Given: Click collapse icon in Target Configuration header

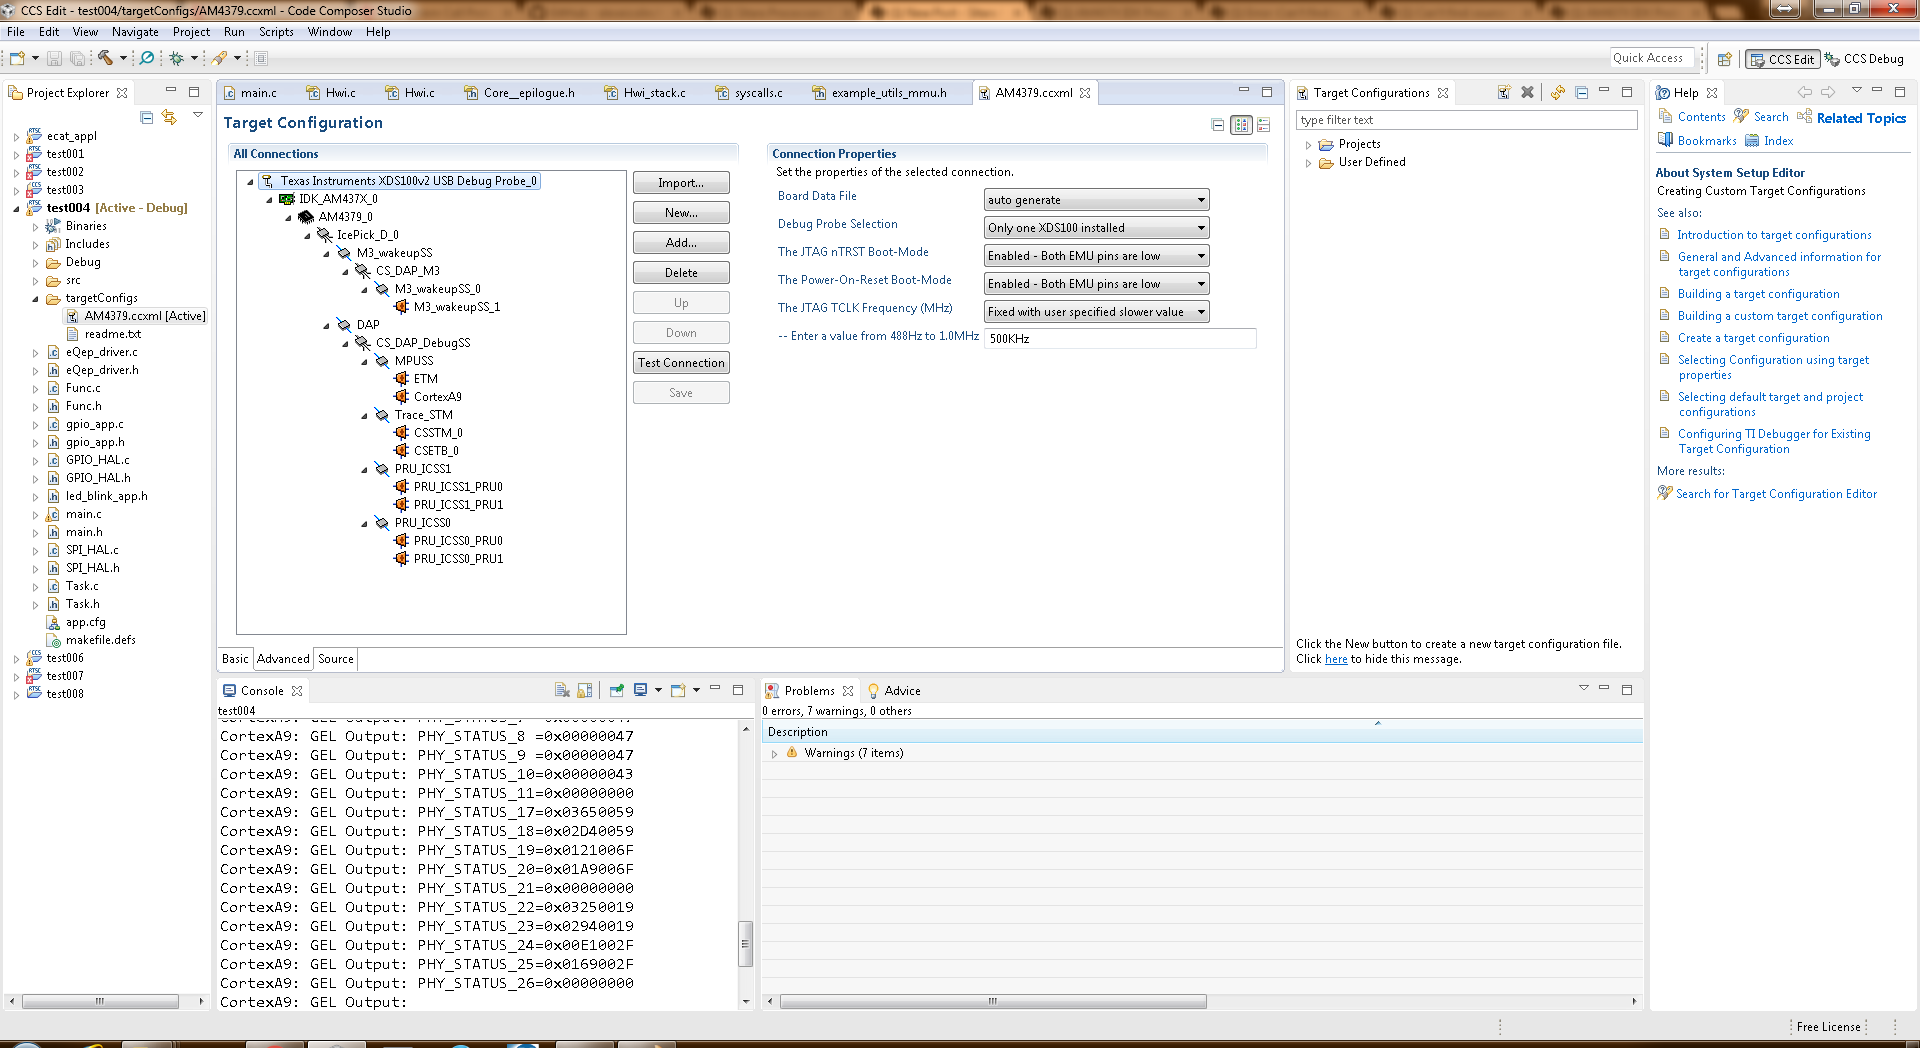Looking at the screenshot, I should [x=1217, y=125].
